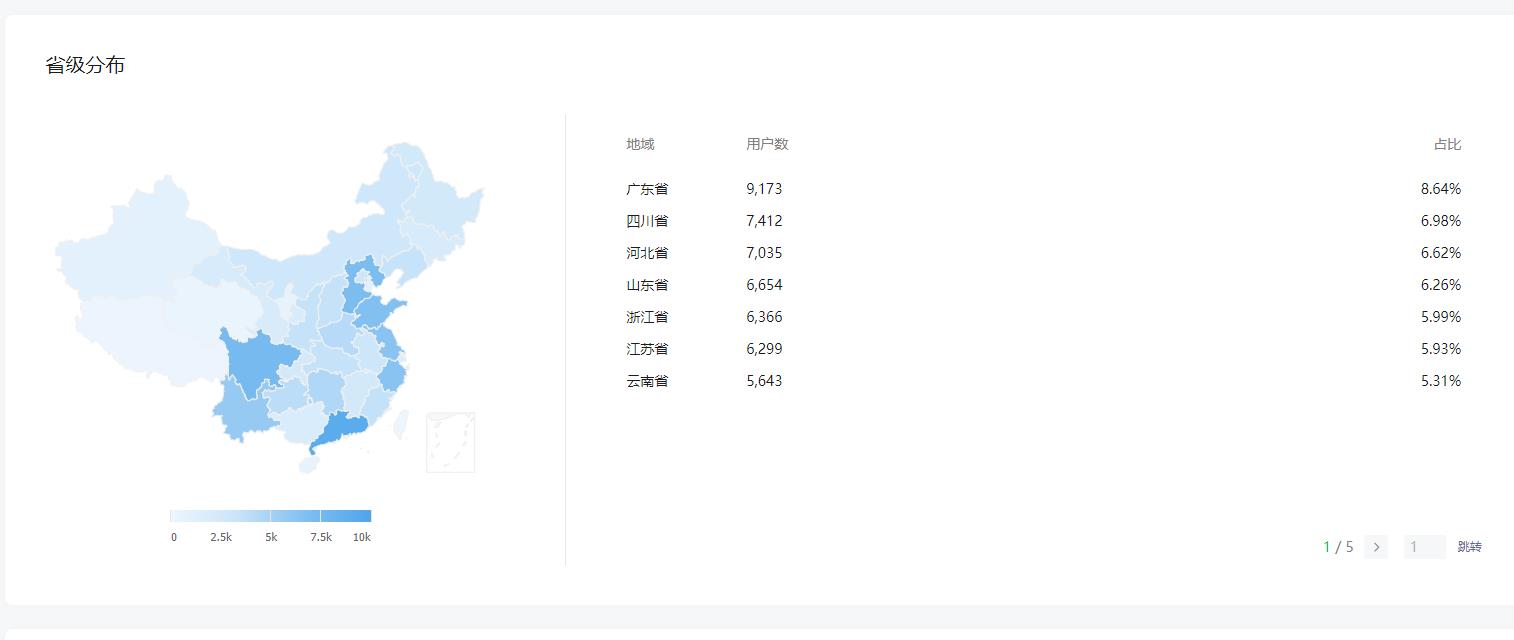Click user count 5,643
Viewport: 1514px width, 640px height.
pyautogui.click(x=764, y=381)
